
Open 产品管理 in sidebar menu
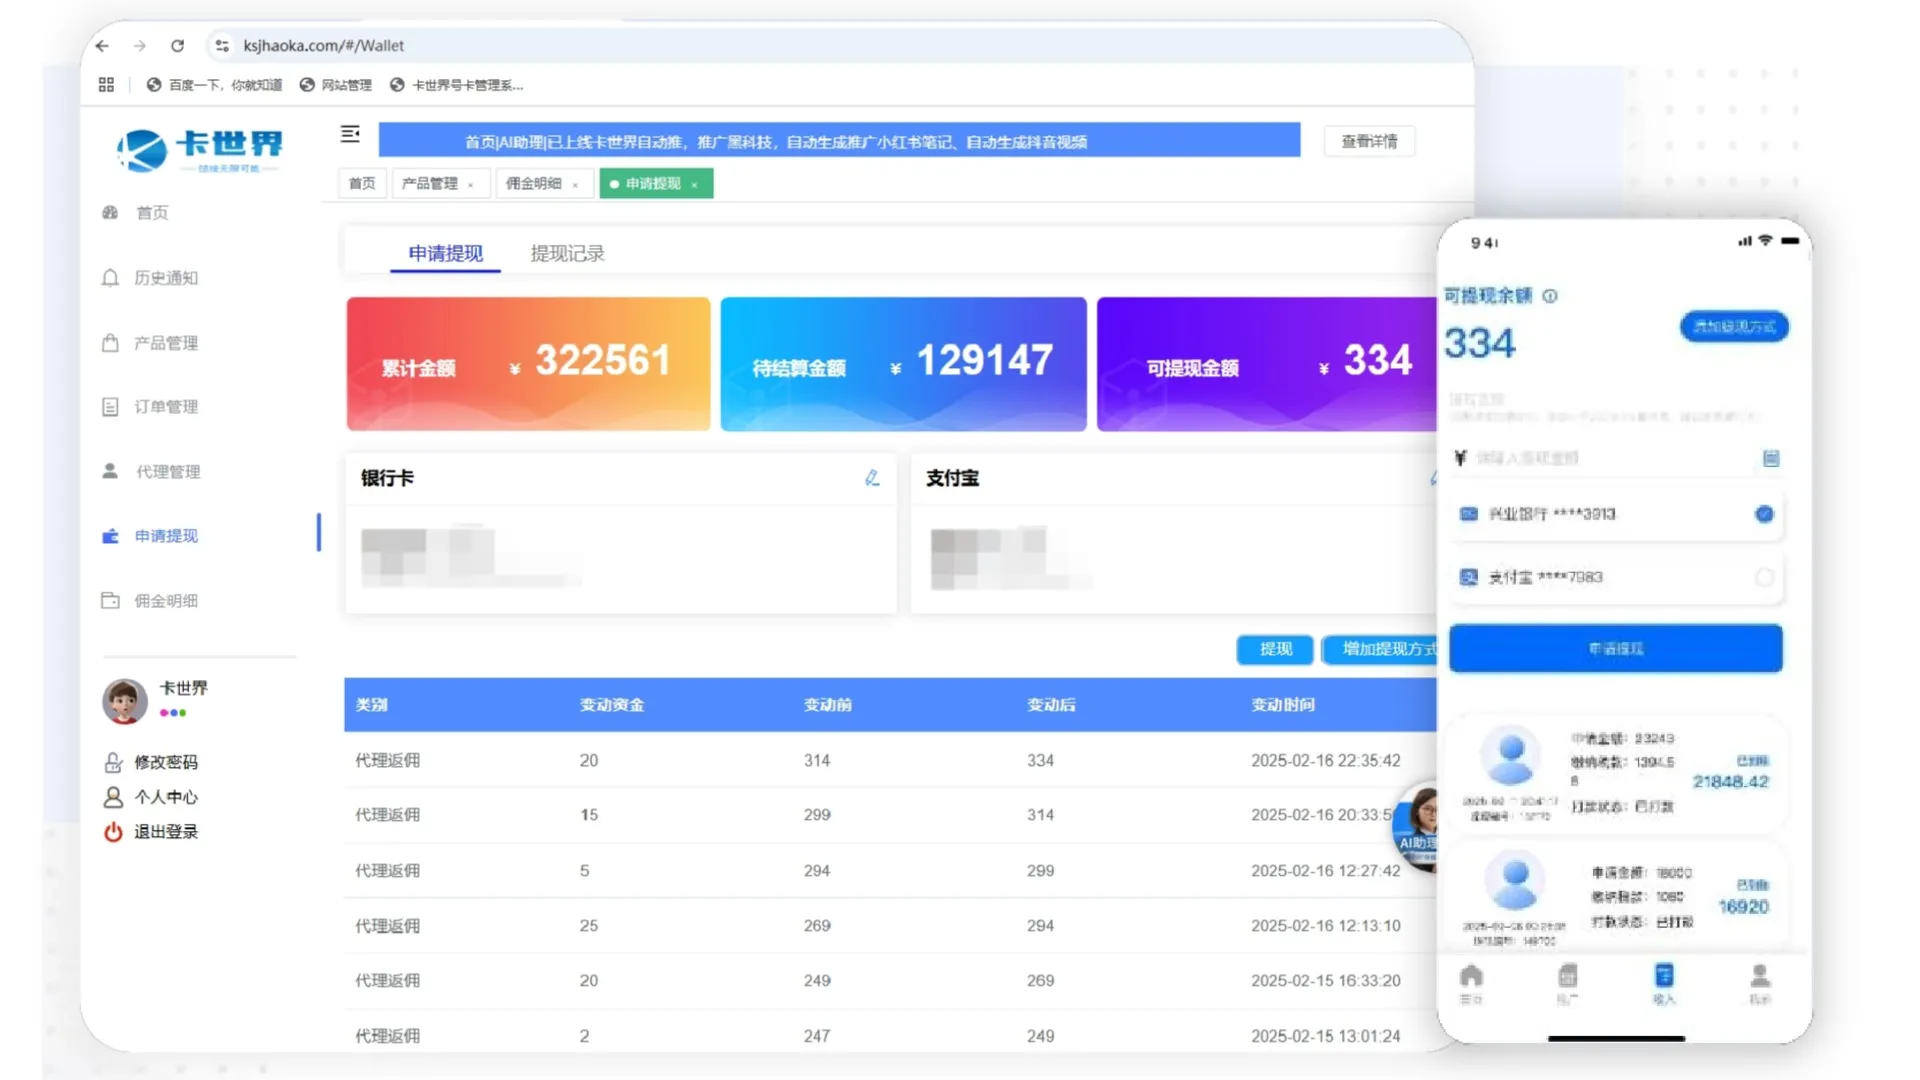tap(166, 343)
